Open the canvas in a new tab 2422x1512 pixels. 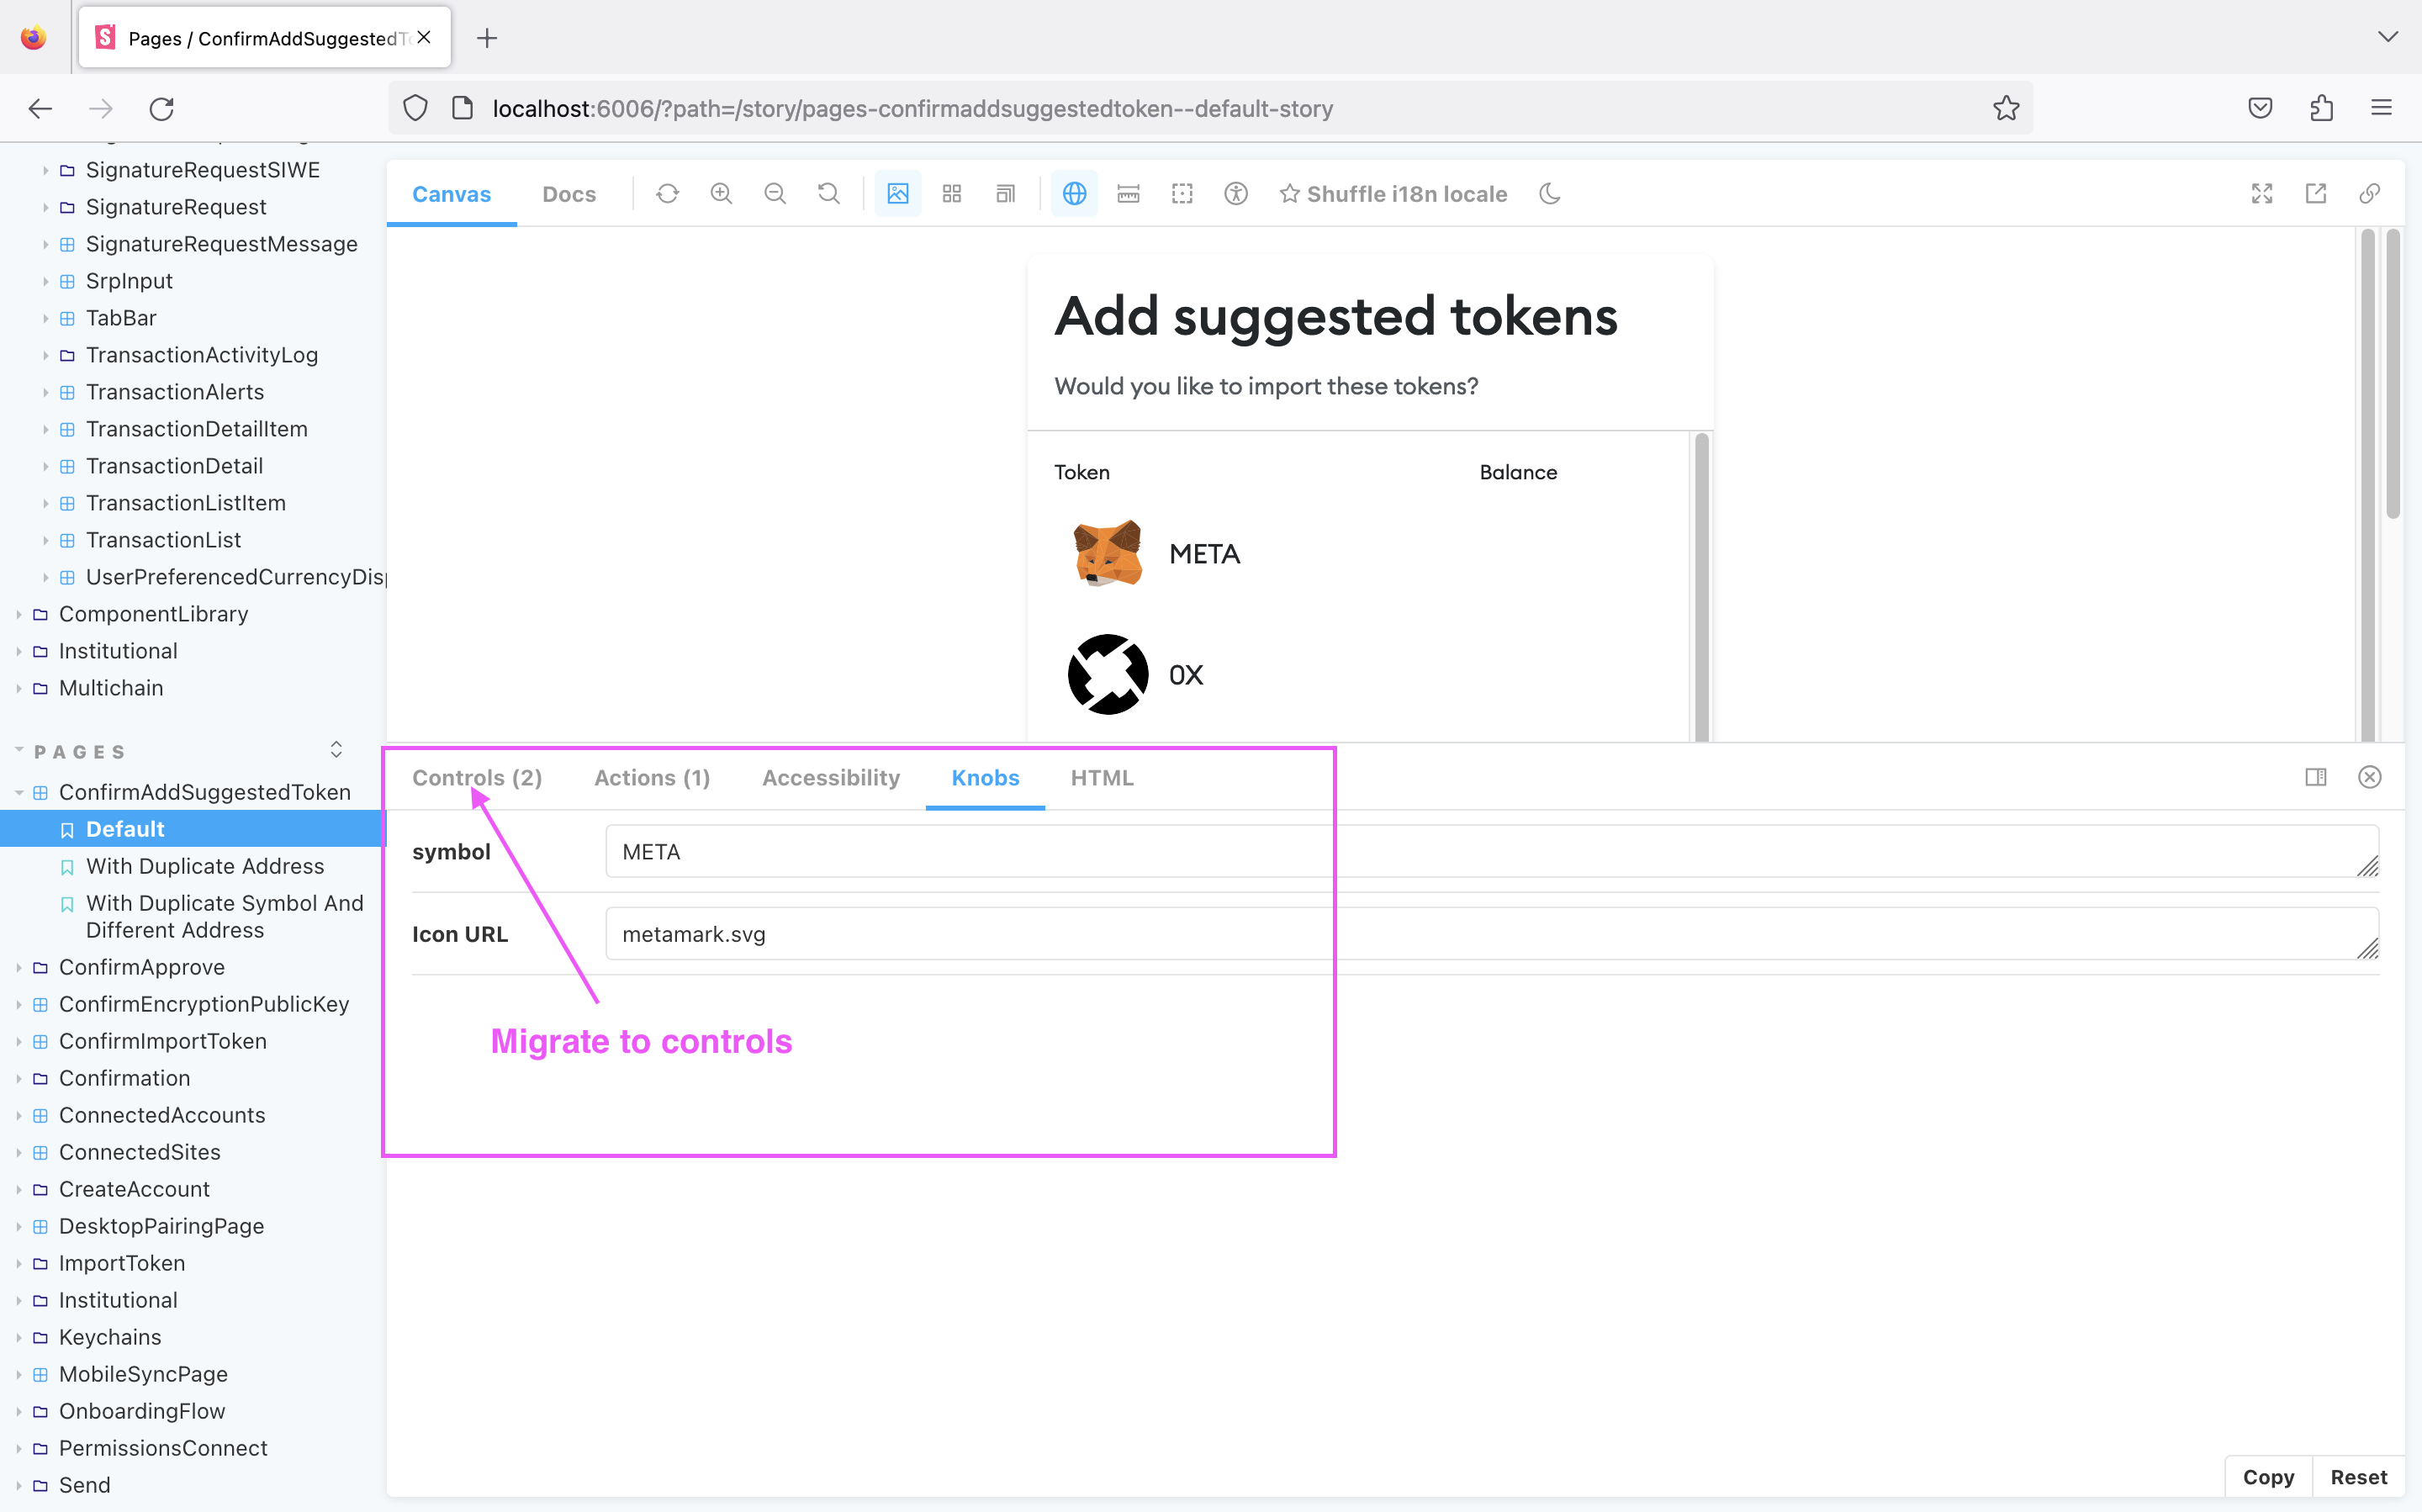pyautogui.click(x=2317, y=193)
